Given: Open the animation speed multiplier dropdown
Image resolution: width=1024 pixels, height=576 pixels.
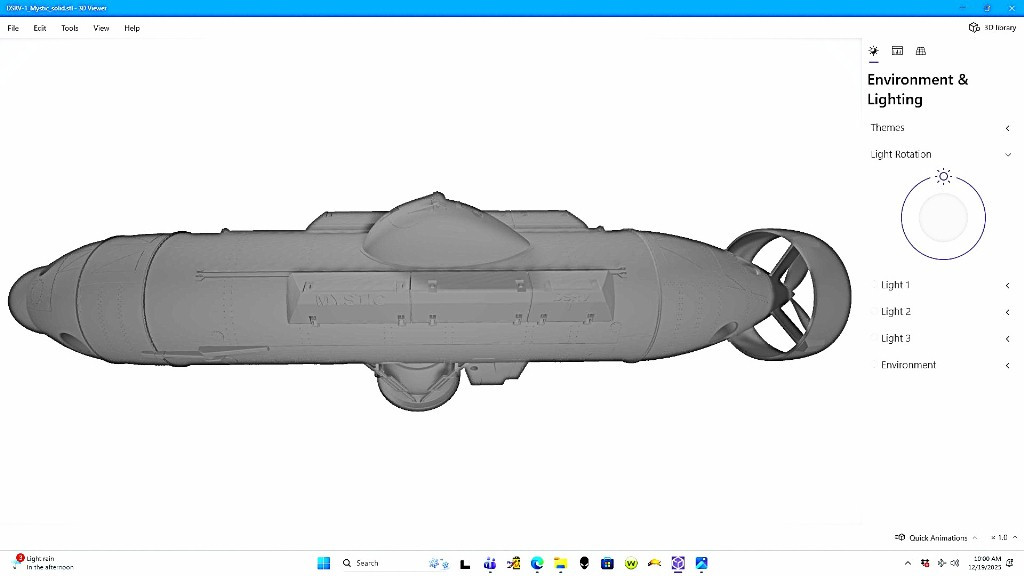Looking at the screenshot, I should coord(1000,538).
